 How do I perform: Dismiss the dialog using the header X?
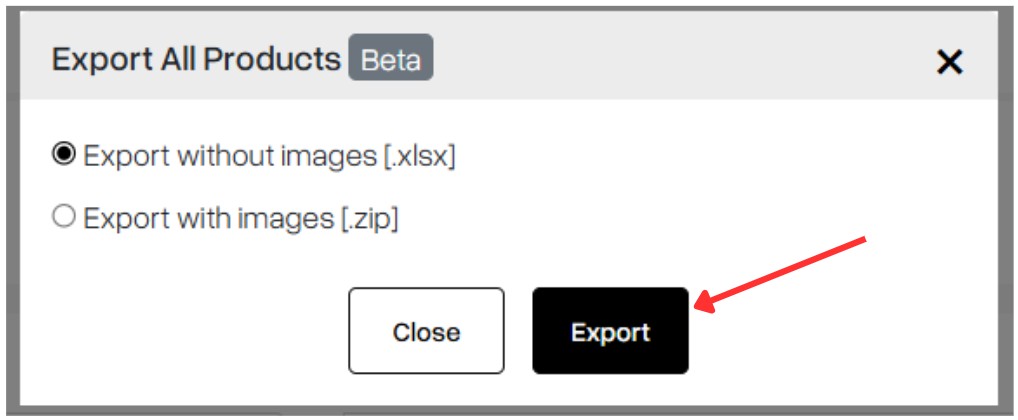tap(949, 62)
